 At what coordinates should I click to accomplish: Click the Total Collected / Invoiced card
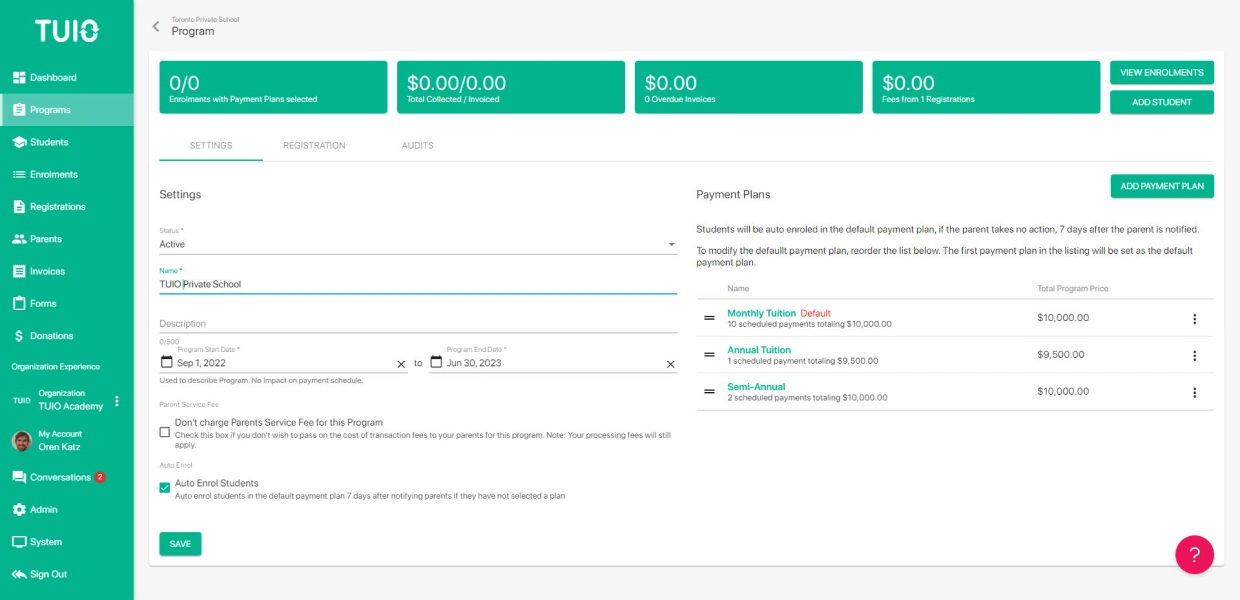pyautogui.click(x=511, y=87)
